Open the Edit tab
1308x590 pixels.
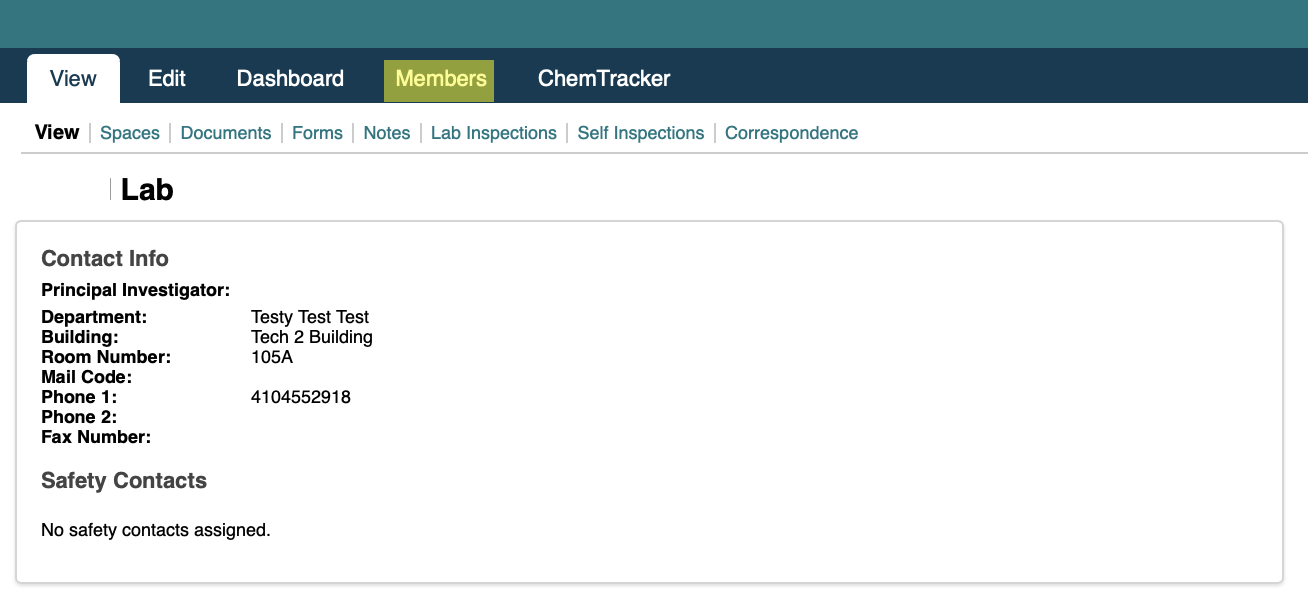click(167, 78)
